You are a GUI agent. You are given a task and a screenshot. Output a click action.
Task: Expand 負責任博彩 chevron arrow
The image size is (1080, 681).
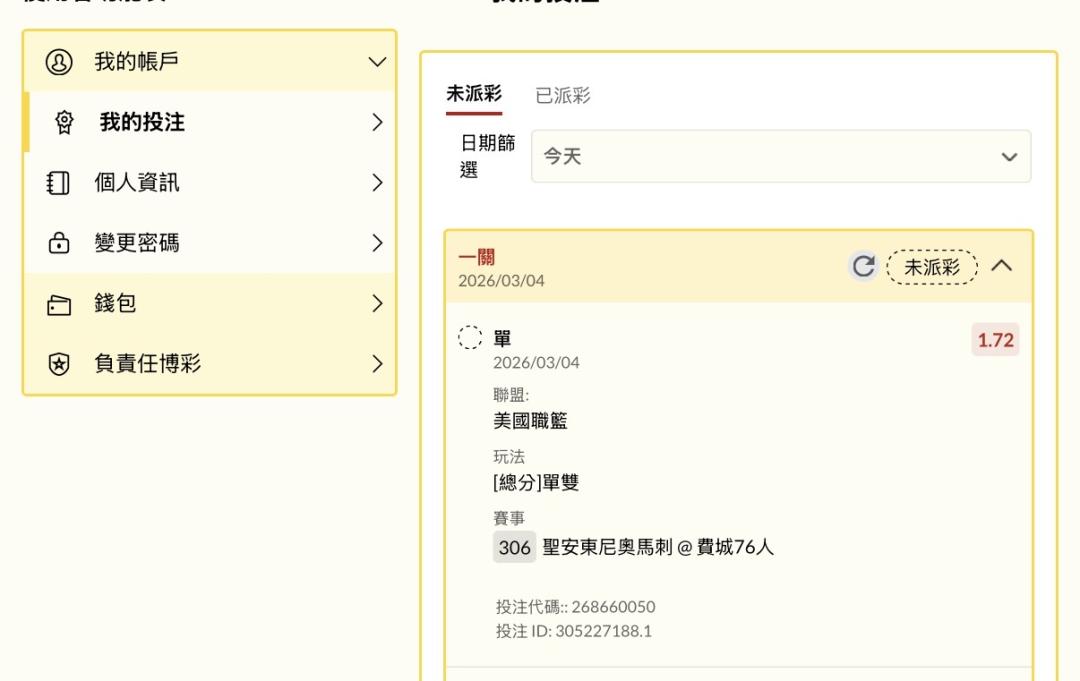click(377, 364)
